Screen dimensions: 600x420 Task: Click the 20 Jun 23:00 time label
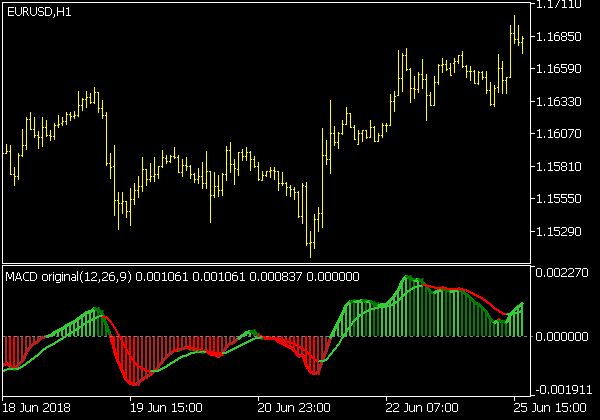[294, 408]
